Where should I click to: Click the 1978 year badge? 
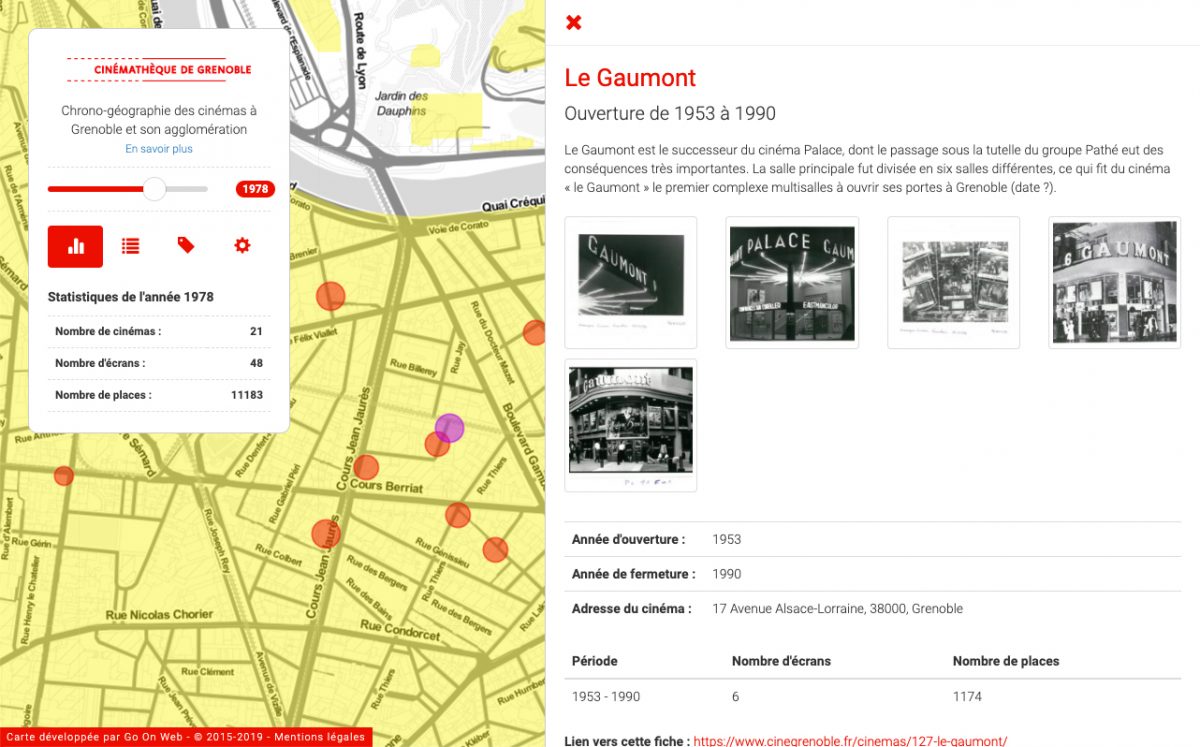[255, 189]
